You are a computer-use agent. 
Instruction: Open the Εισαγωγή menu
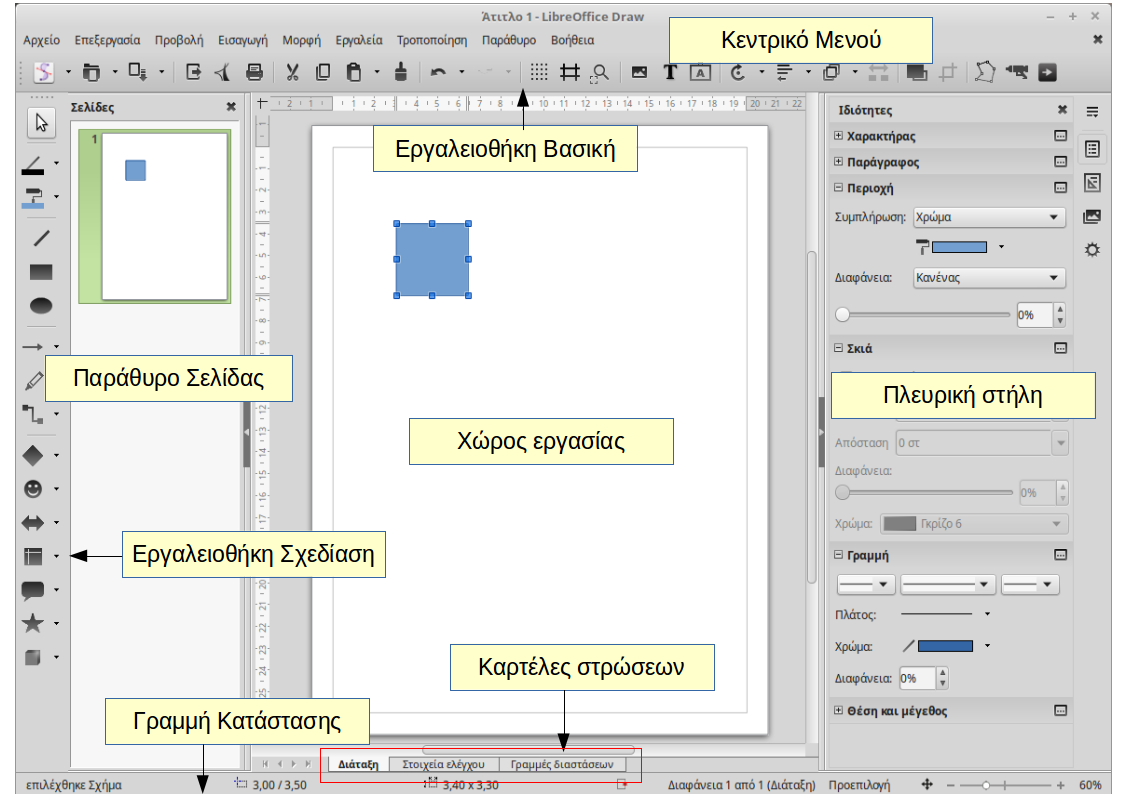point(243,40)
